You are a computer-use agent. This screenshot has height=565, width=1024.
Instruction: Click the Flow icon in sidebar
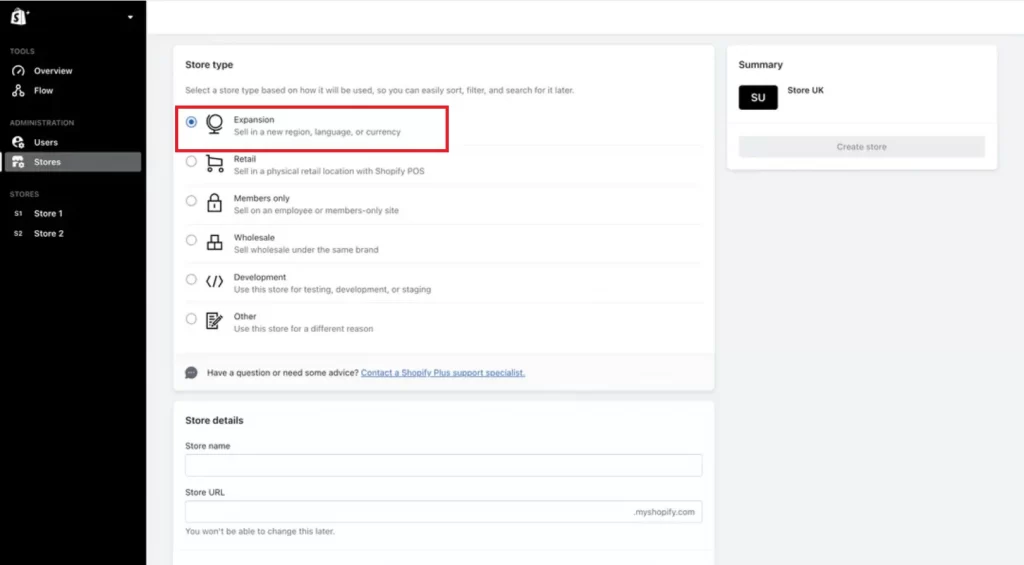coord(18,90)
